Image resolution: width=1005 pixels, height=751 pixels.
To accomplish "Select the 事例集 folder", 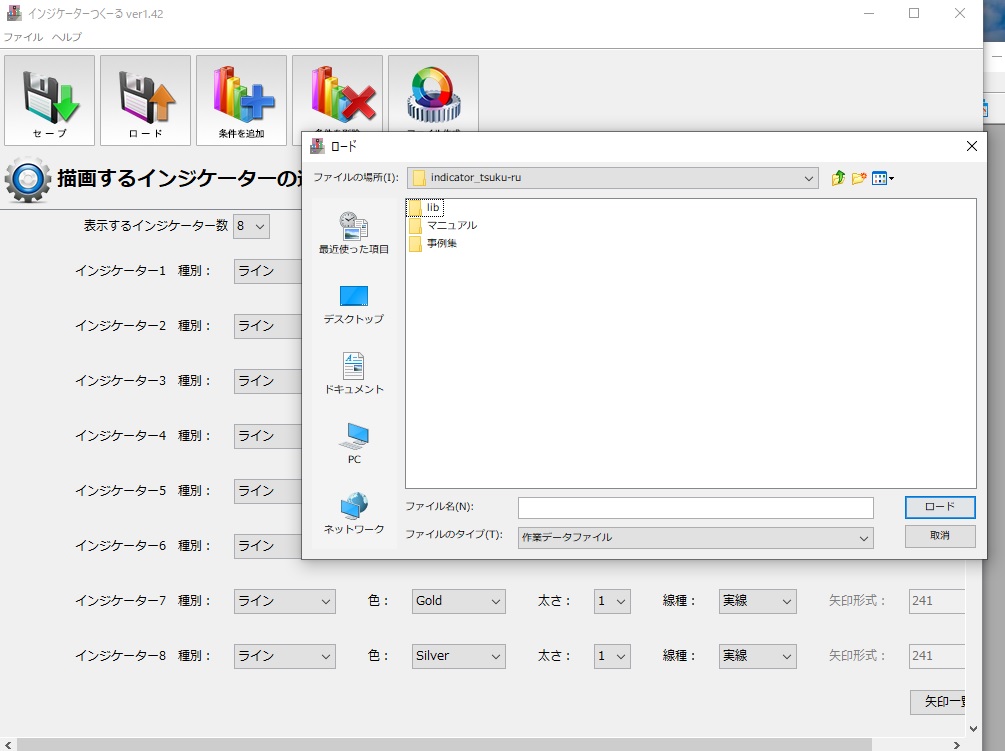I will (440, 243).
